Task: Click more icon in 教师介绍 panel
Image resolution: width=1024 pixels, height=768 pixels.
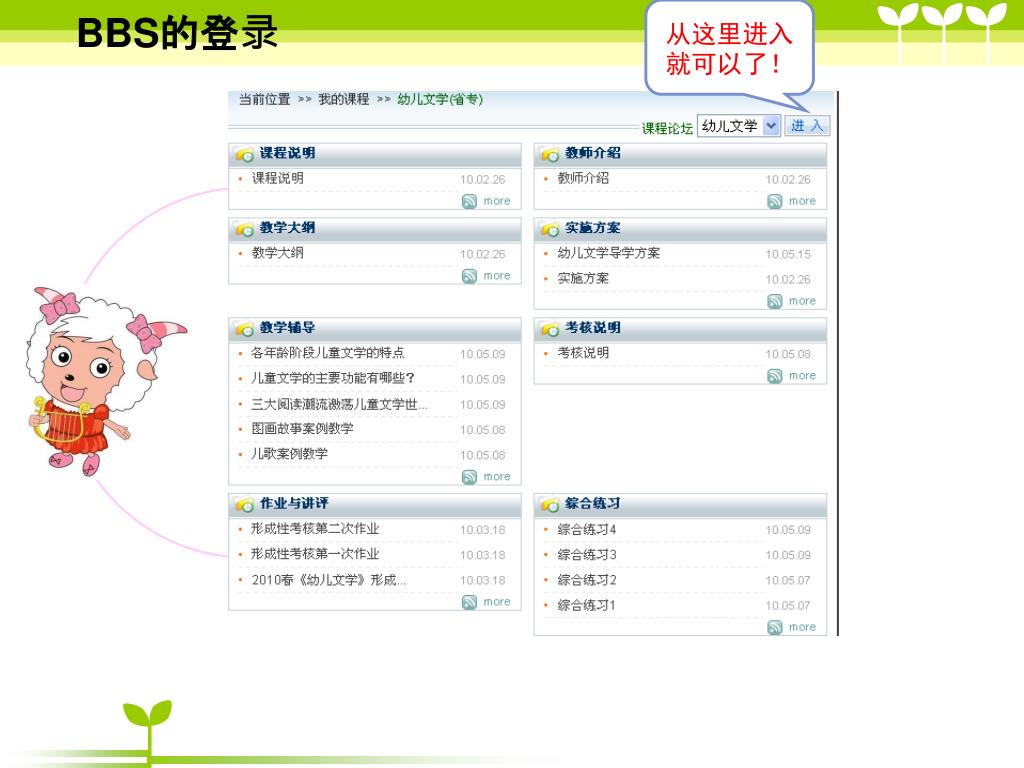Action: pyautogui.click(x=775, y=201)
